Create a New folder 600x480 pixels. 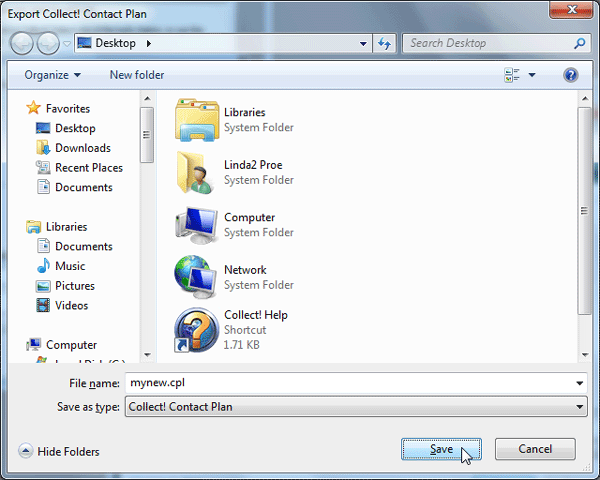click(137, 75)
